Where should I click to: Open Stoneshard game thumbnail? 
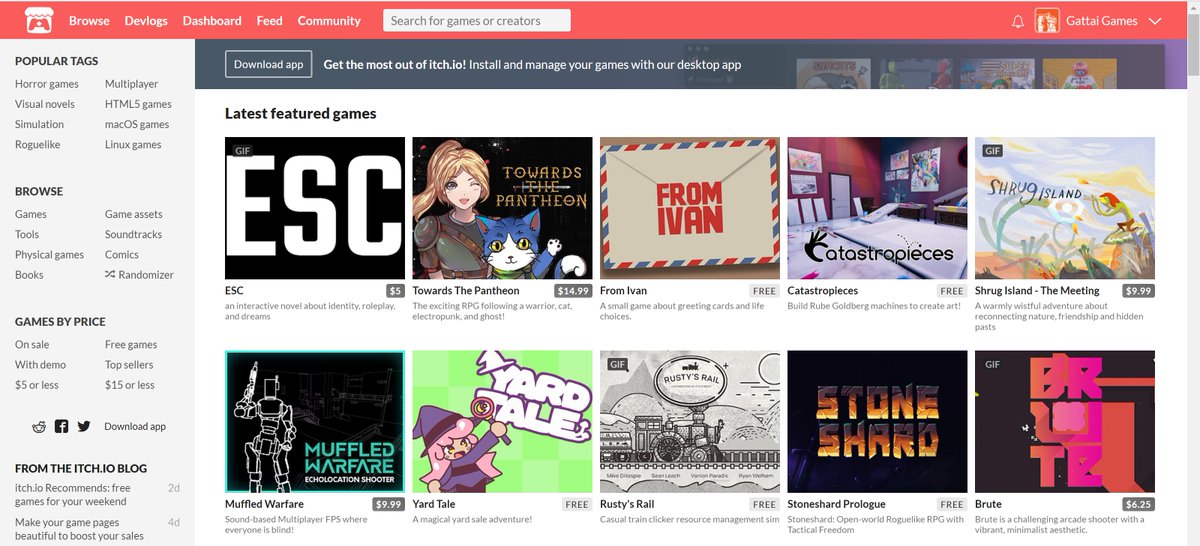[x=877, y=421]
